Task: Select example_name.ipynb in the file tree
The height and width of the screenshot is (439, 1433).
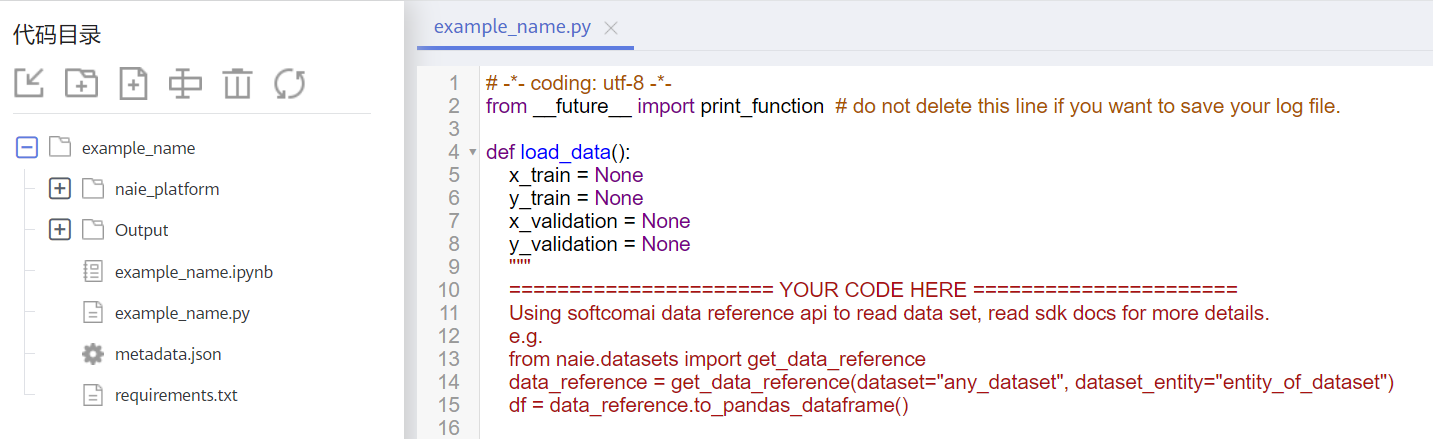Action: (x=194, y=272)
